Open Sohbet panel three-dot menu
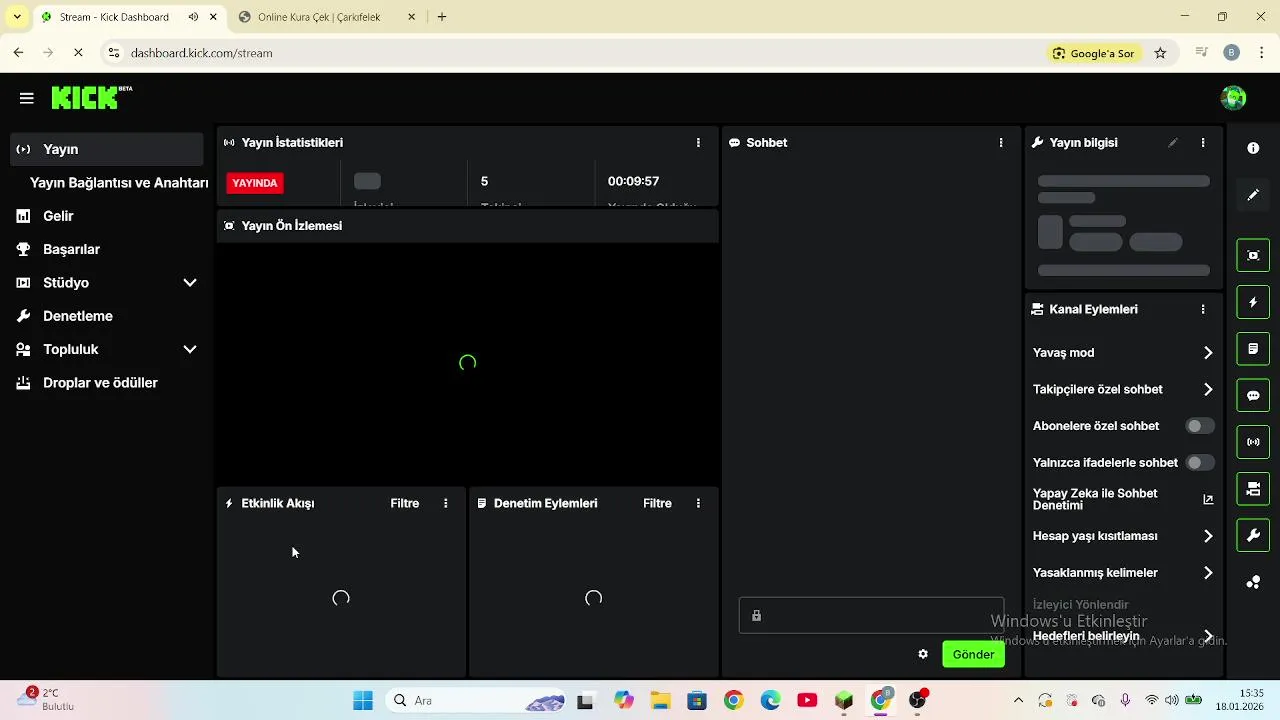This screenshot has width=1280, height=720. pyautogui.click(x=1001, y=143)
